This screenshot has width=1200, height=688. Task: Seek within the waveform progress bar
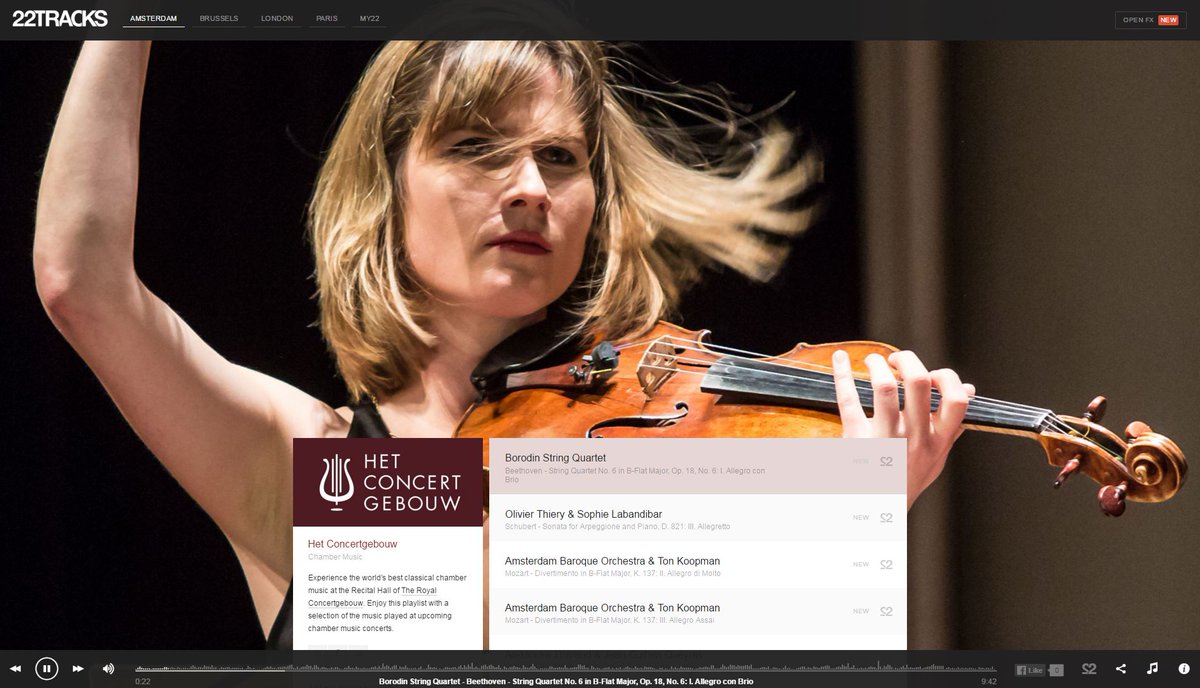566,668
